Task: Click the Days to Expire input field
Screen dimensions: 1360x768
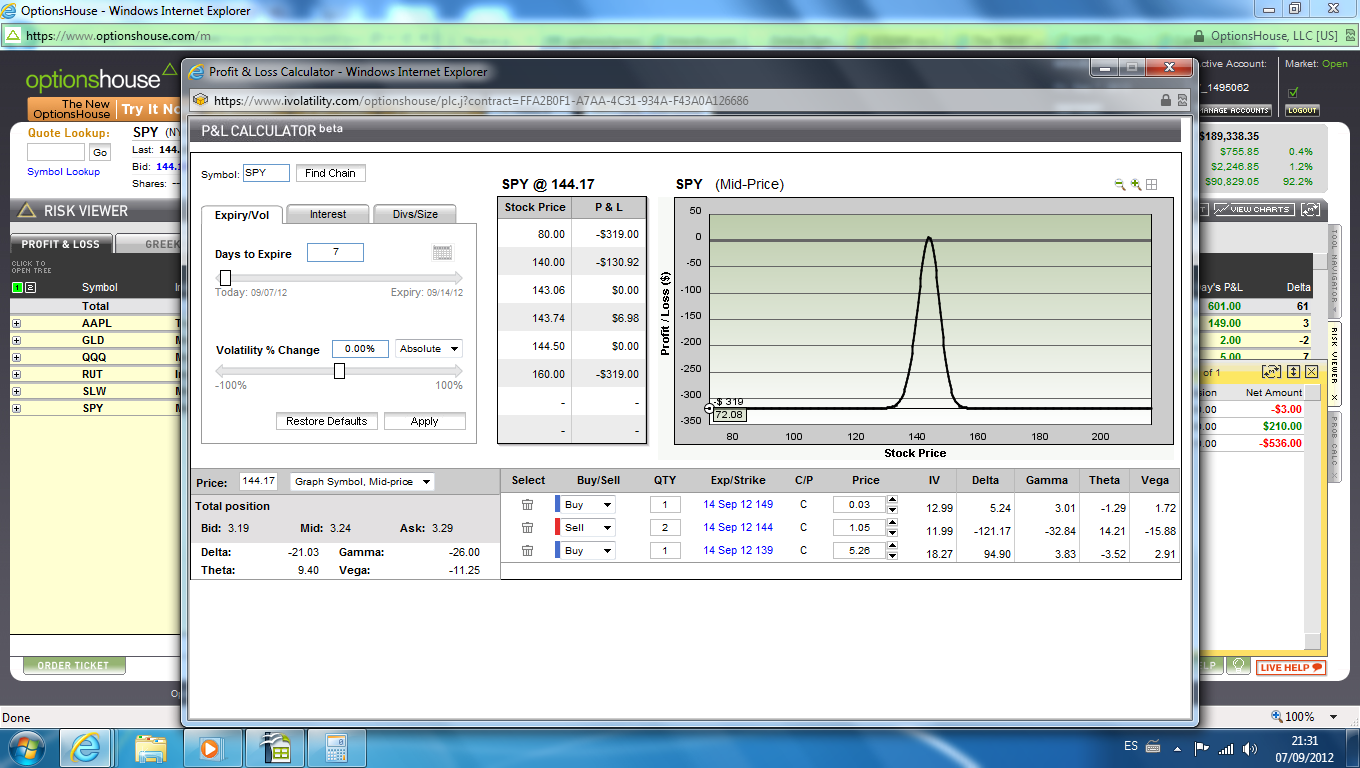Action: point(335,253)
